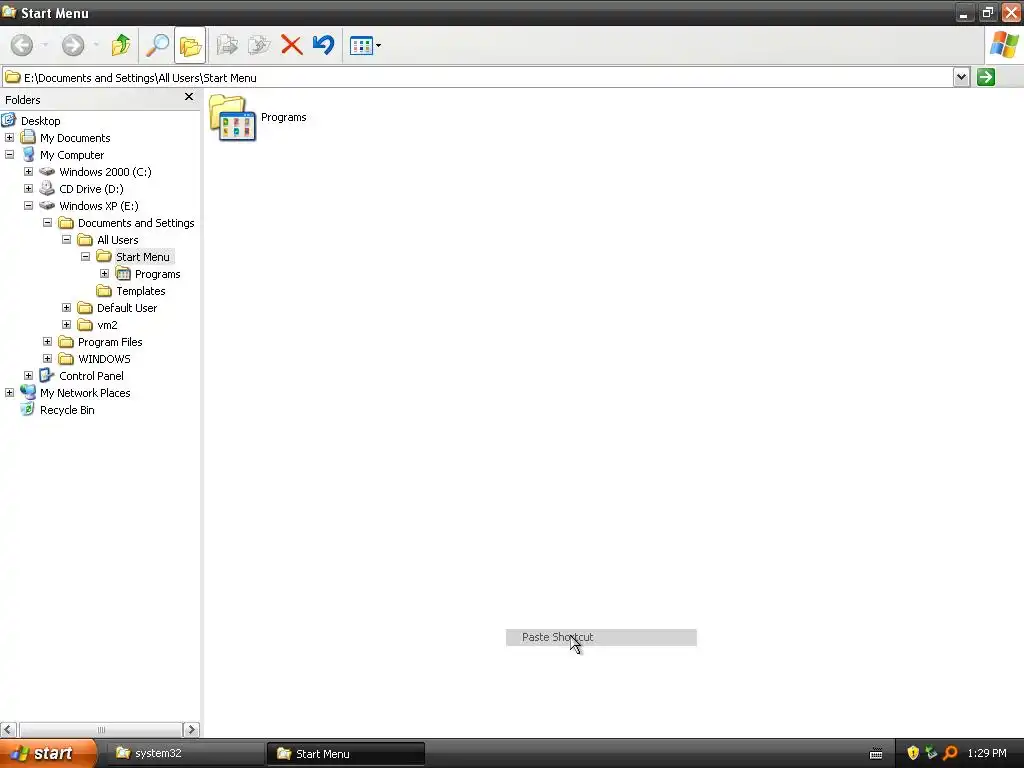Click the Move To toolbar icon
Viewport: 1024px width, 768px height.
(x=227, y=45)
